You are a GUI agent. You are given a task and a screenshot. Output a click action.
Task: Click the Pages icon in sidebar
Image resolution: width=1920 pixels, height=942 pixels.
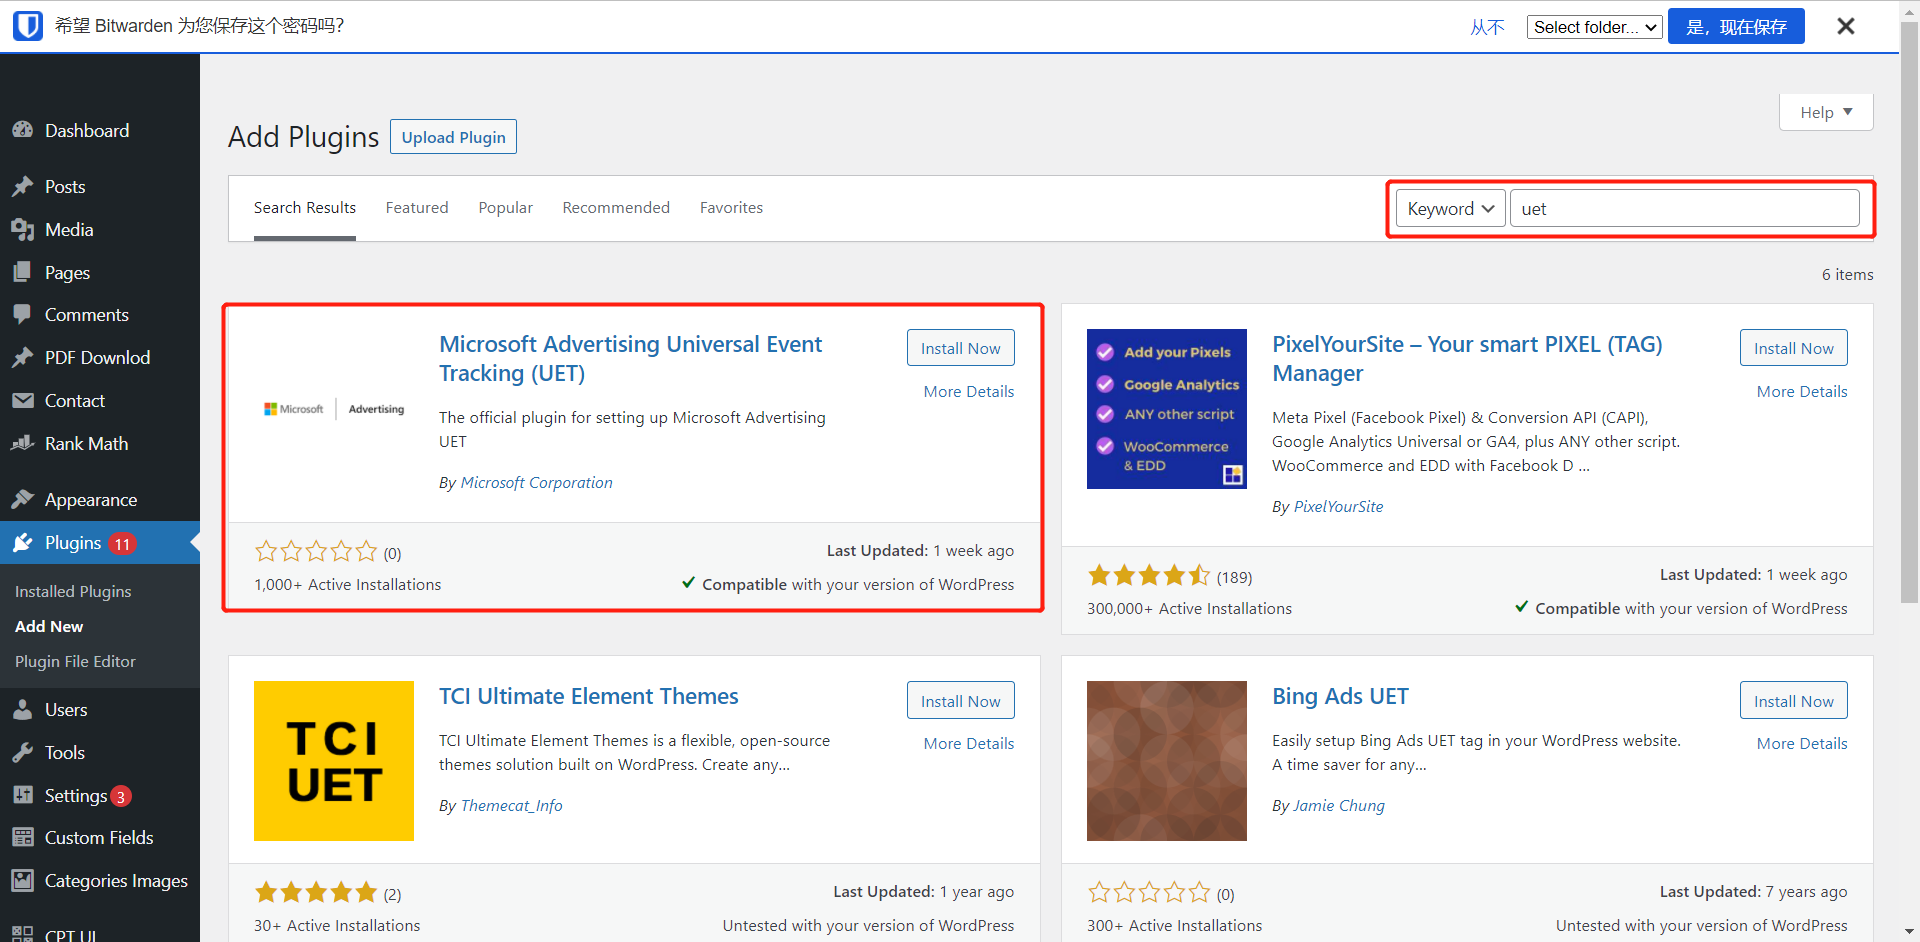point(23,272)
